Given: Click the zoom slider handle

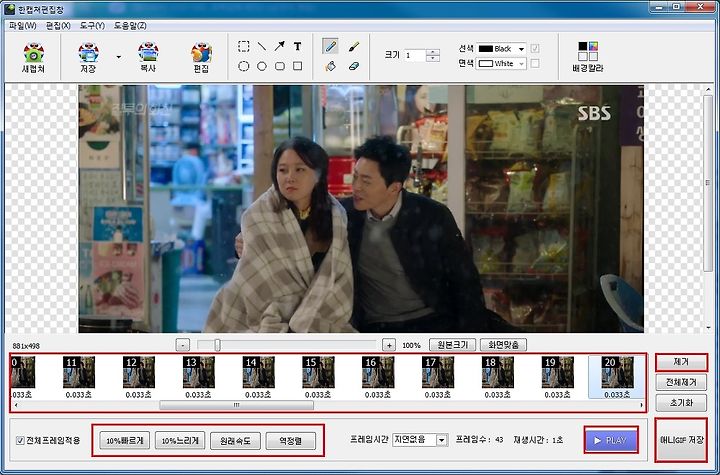Looking at the screenshot, I should (x=217, y=345).
